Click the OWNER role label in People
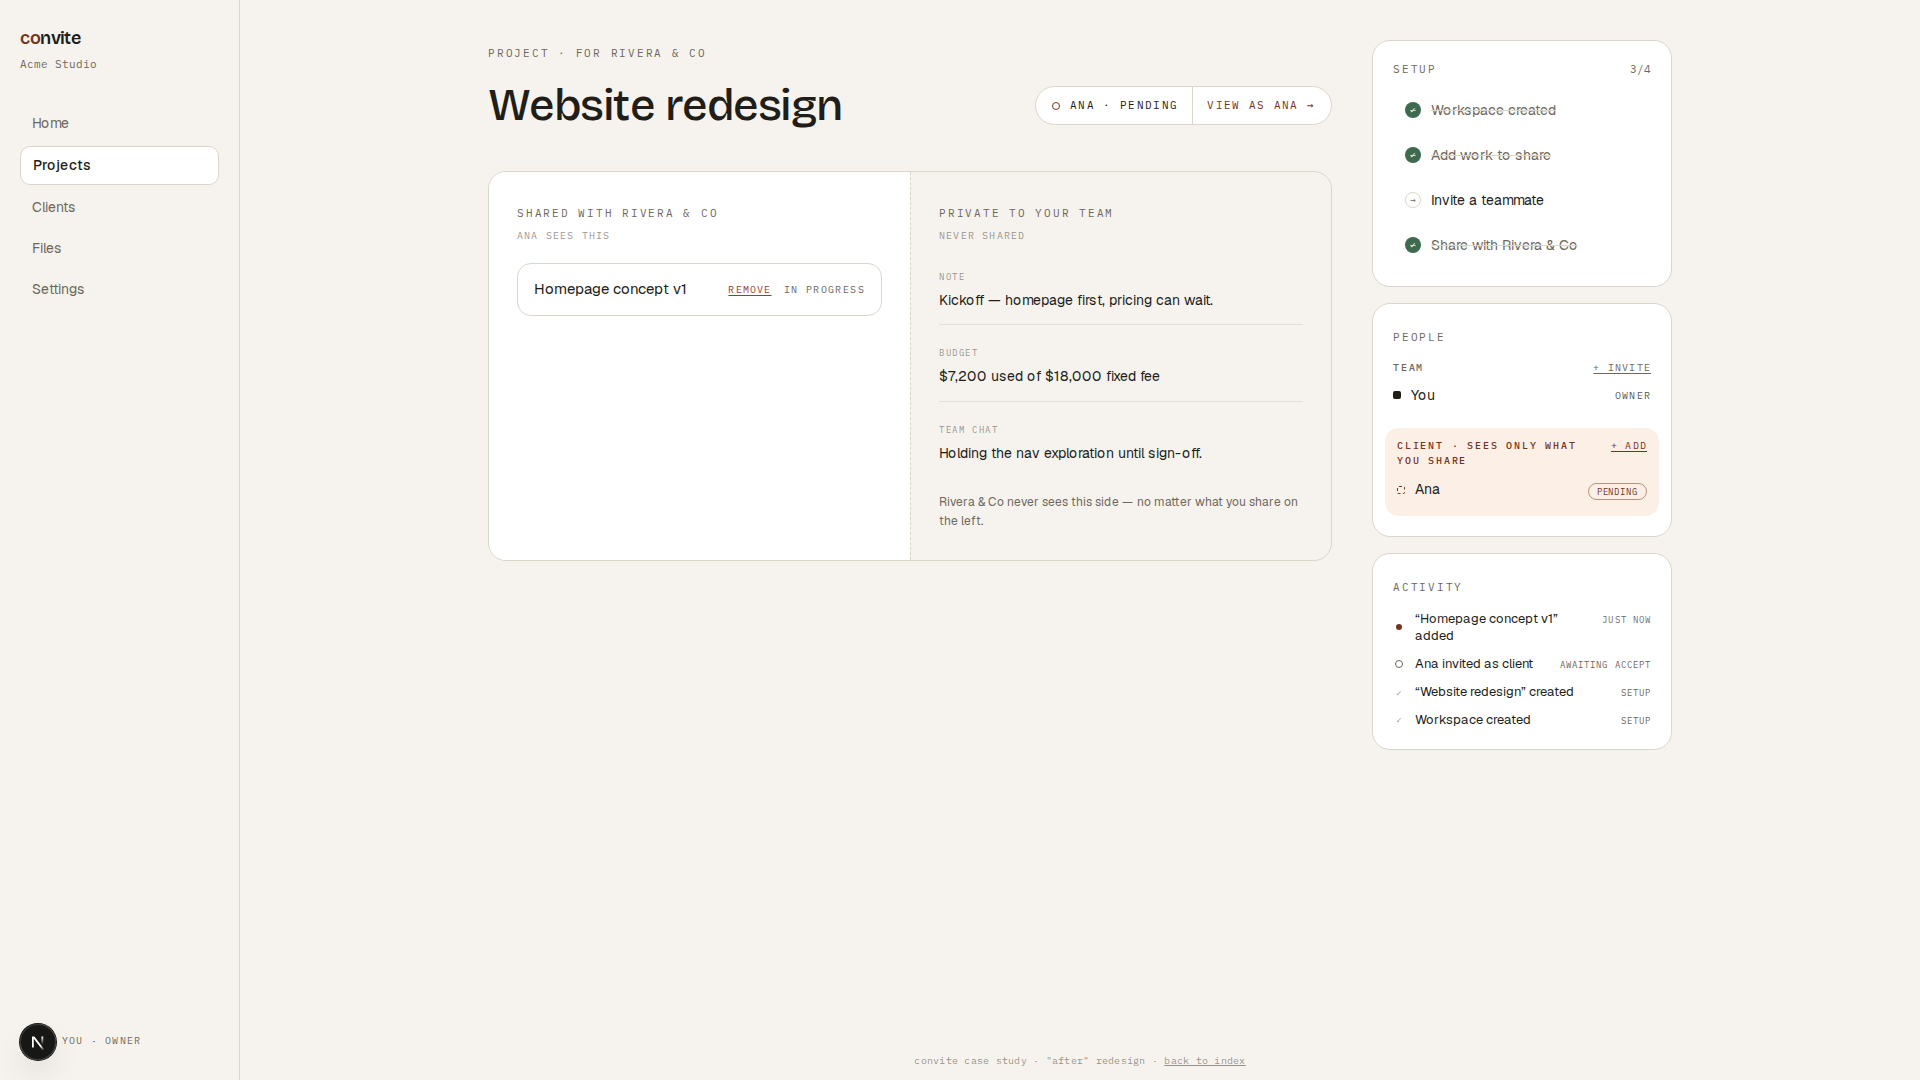Viewport: 1920px width, 1080px height. point(1632,396)
